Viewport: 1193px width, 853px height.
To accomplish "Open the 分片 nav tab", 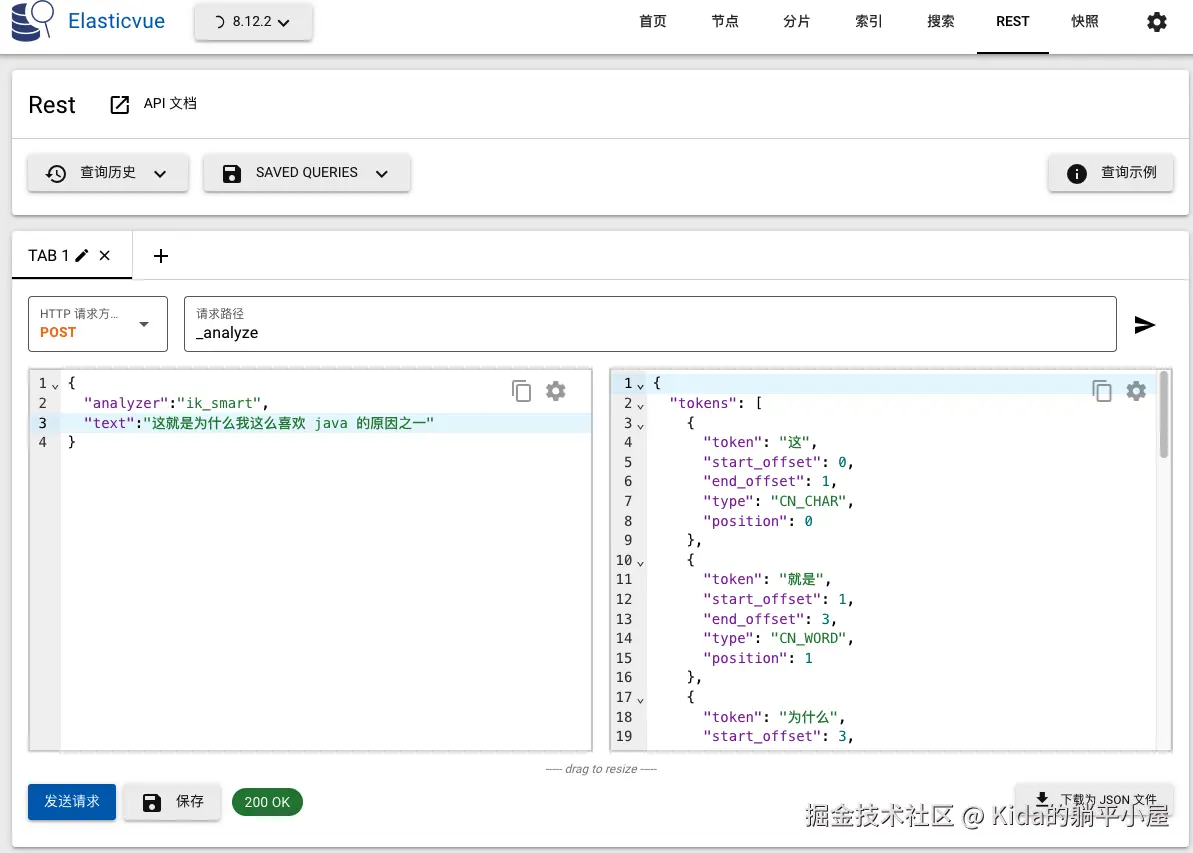I will tap(797, 22).
